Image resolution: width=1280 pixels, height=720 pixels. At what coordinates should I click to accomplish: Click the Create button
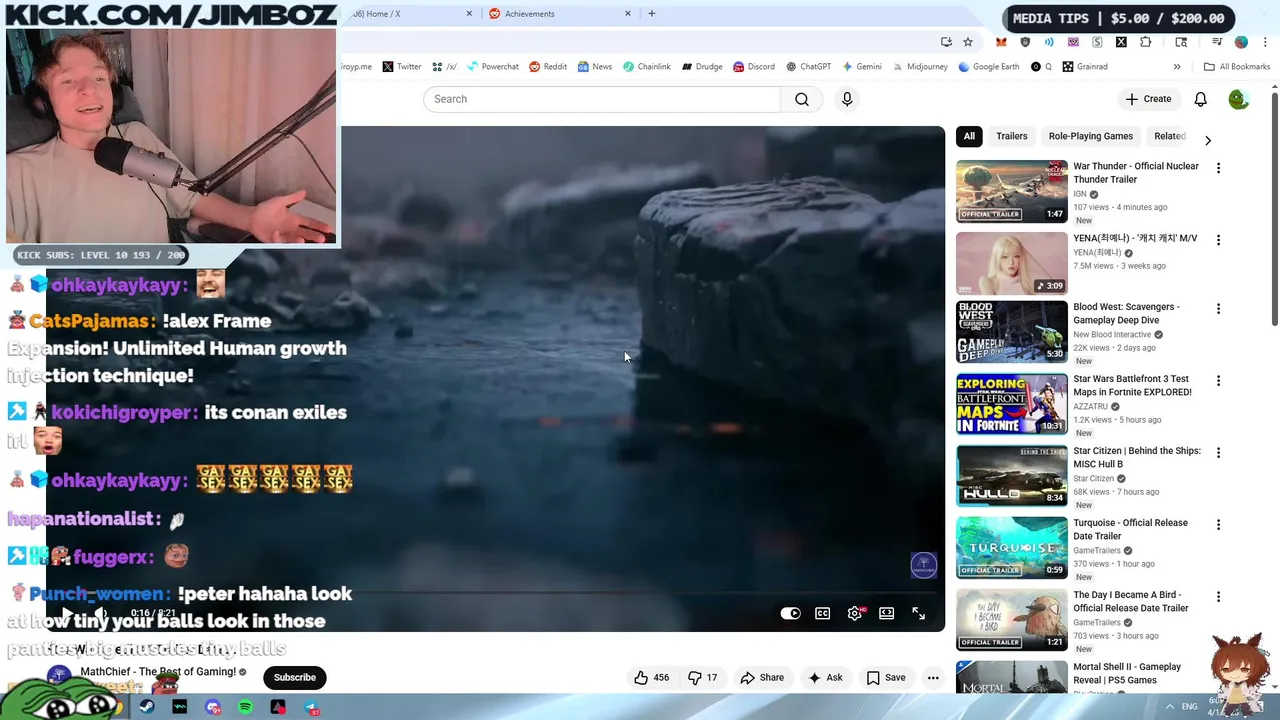(1148, 99)
